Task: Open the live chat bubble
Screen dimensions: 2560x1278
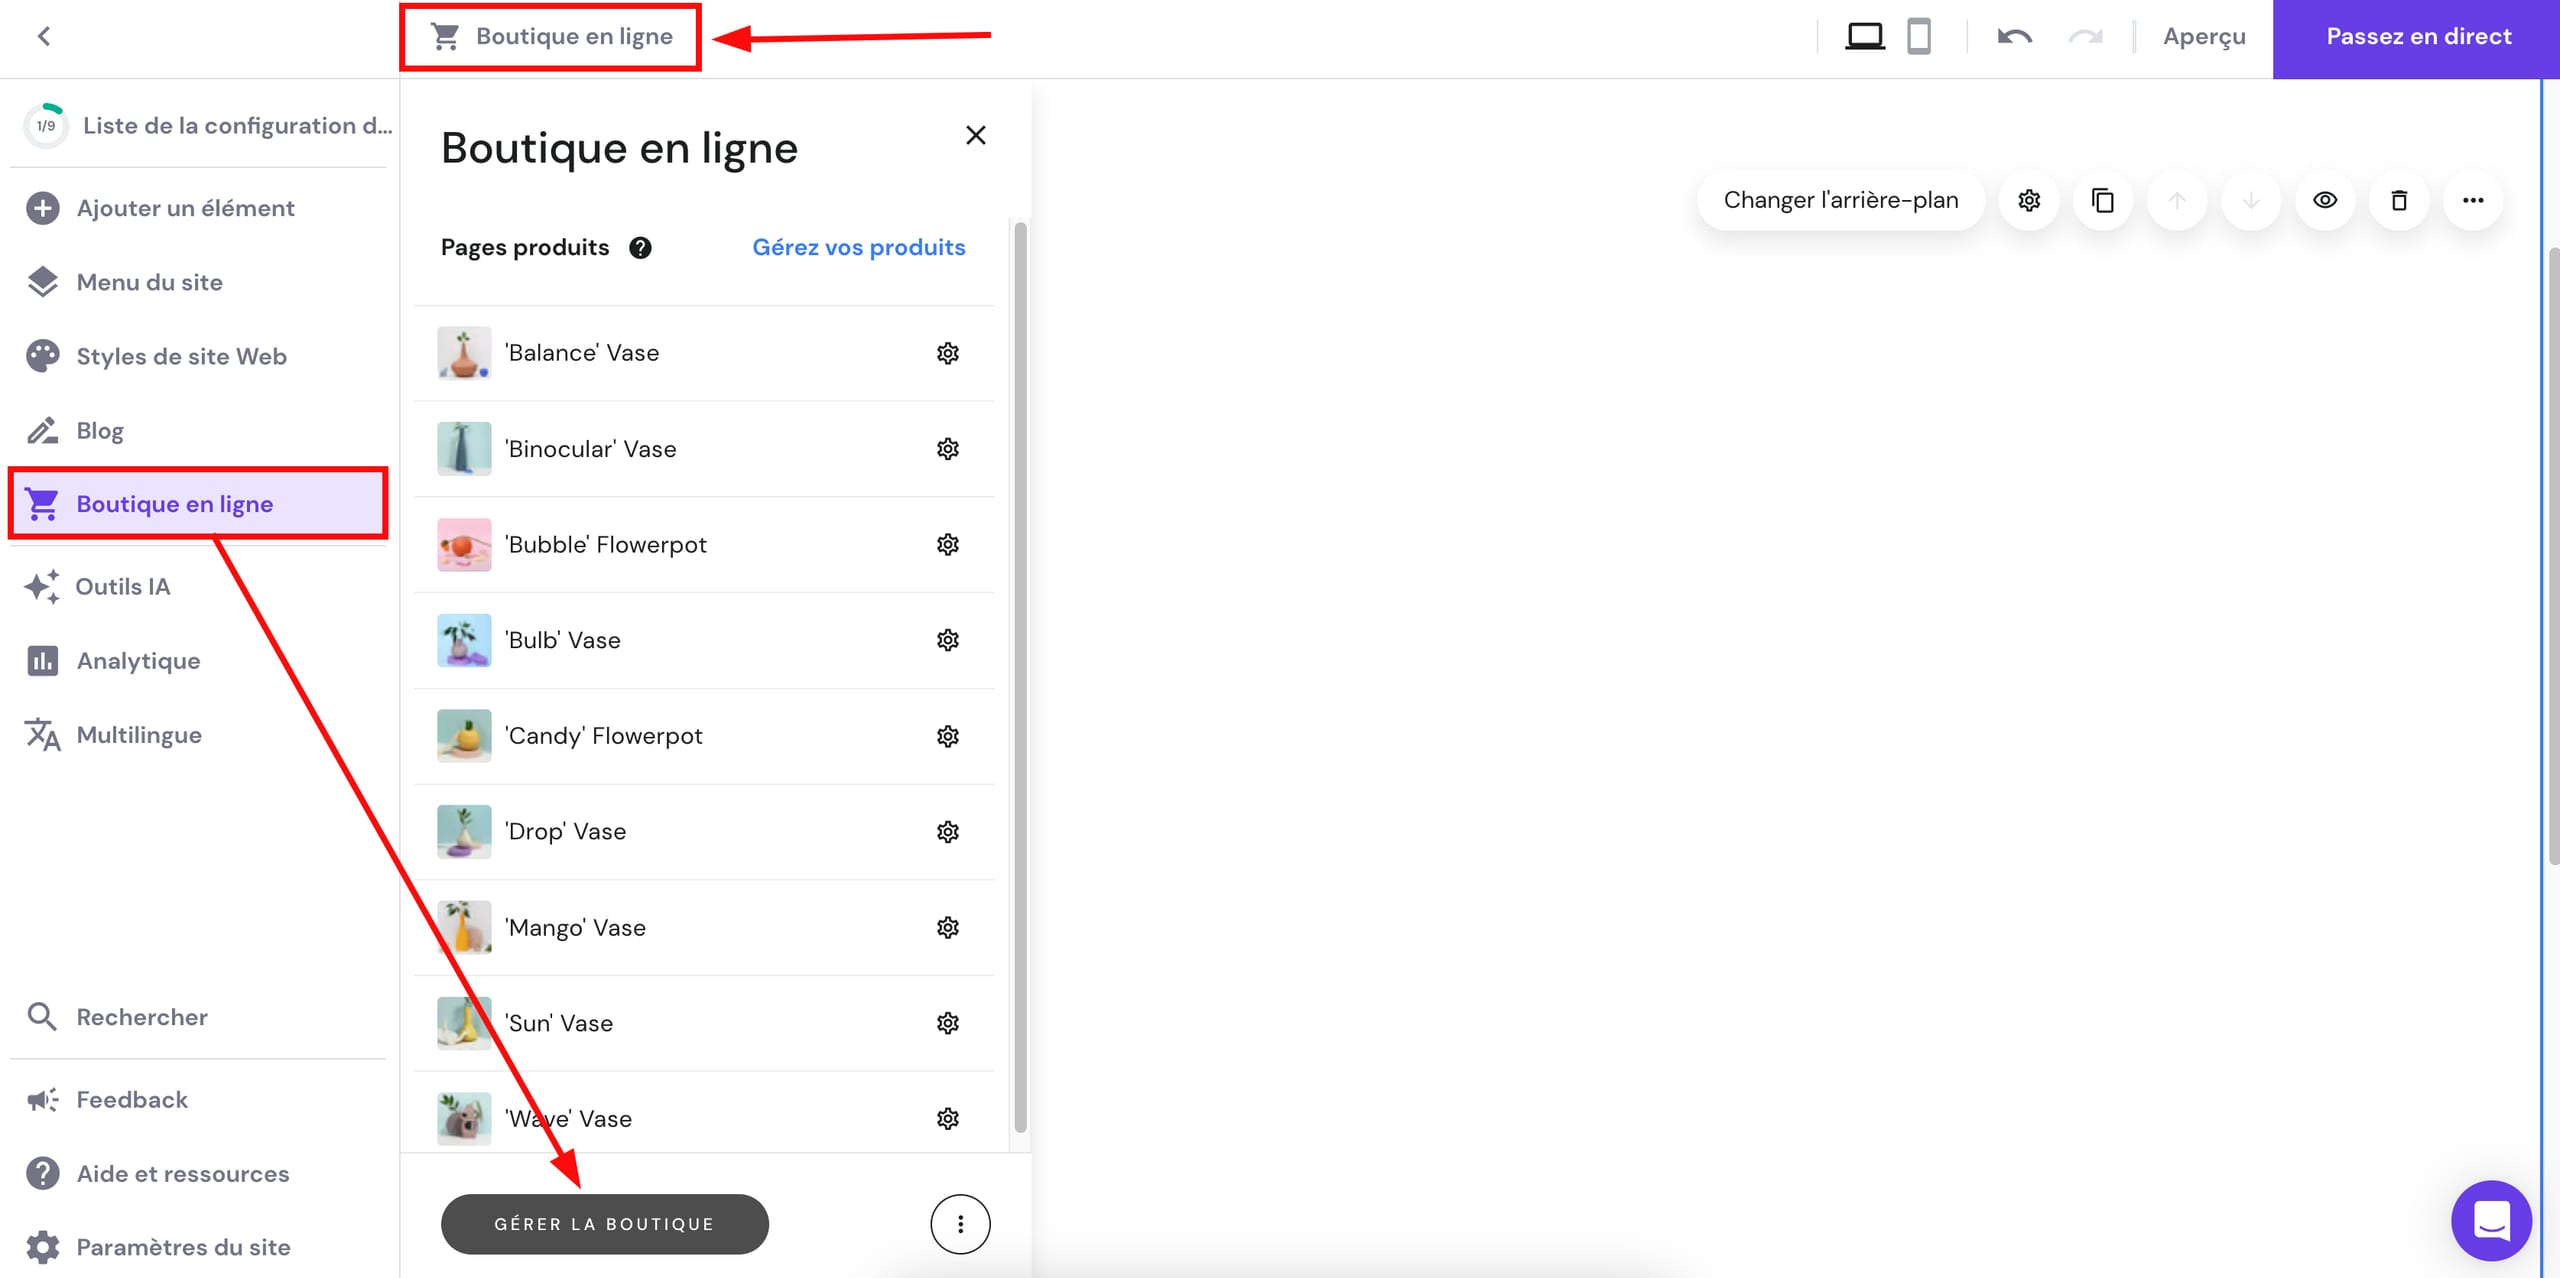Action: pyautogui.click(x=2491, y=1220)
